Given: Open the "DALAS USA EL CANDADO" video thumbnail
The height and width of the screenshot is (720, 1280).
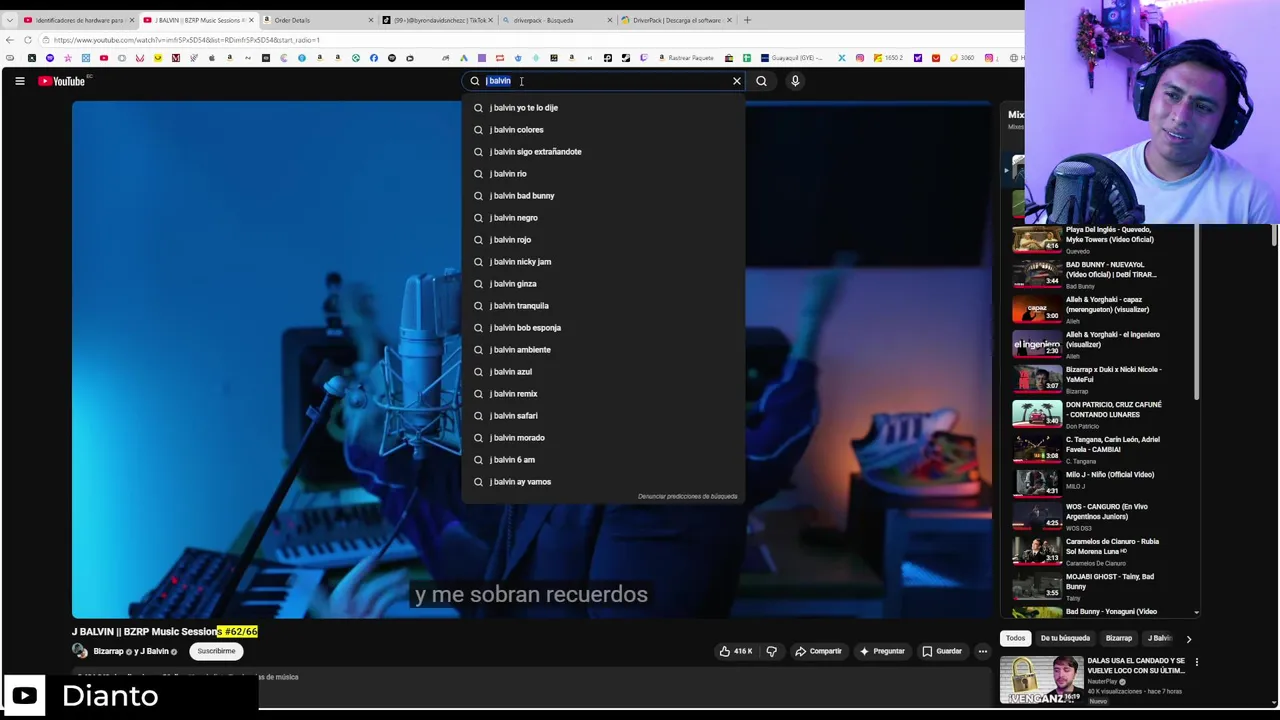Looking at the screenshot, I should [1041, 679].
